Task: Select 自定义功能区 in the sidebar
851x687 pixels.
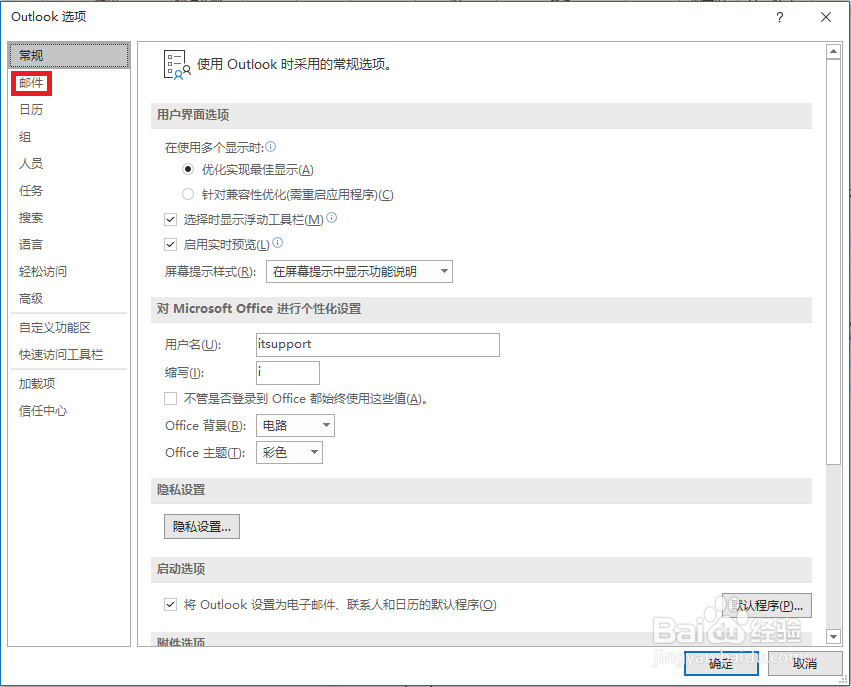Action: click(x=55, y=328)
